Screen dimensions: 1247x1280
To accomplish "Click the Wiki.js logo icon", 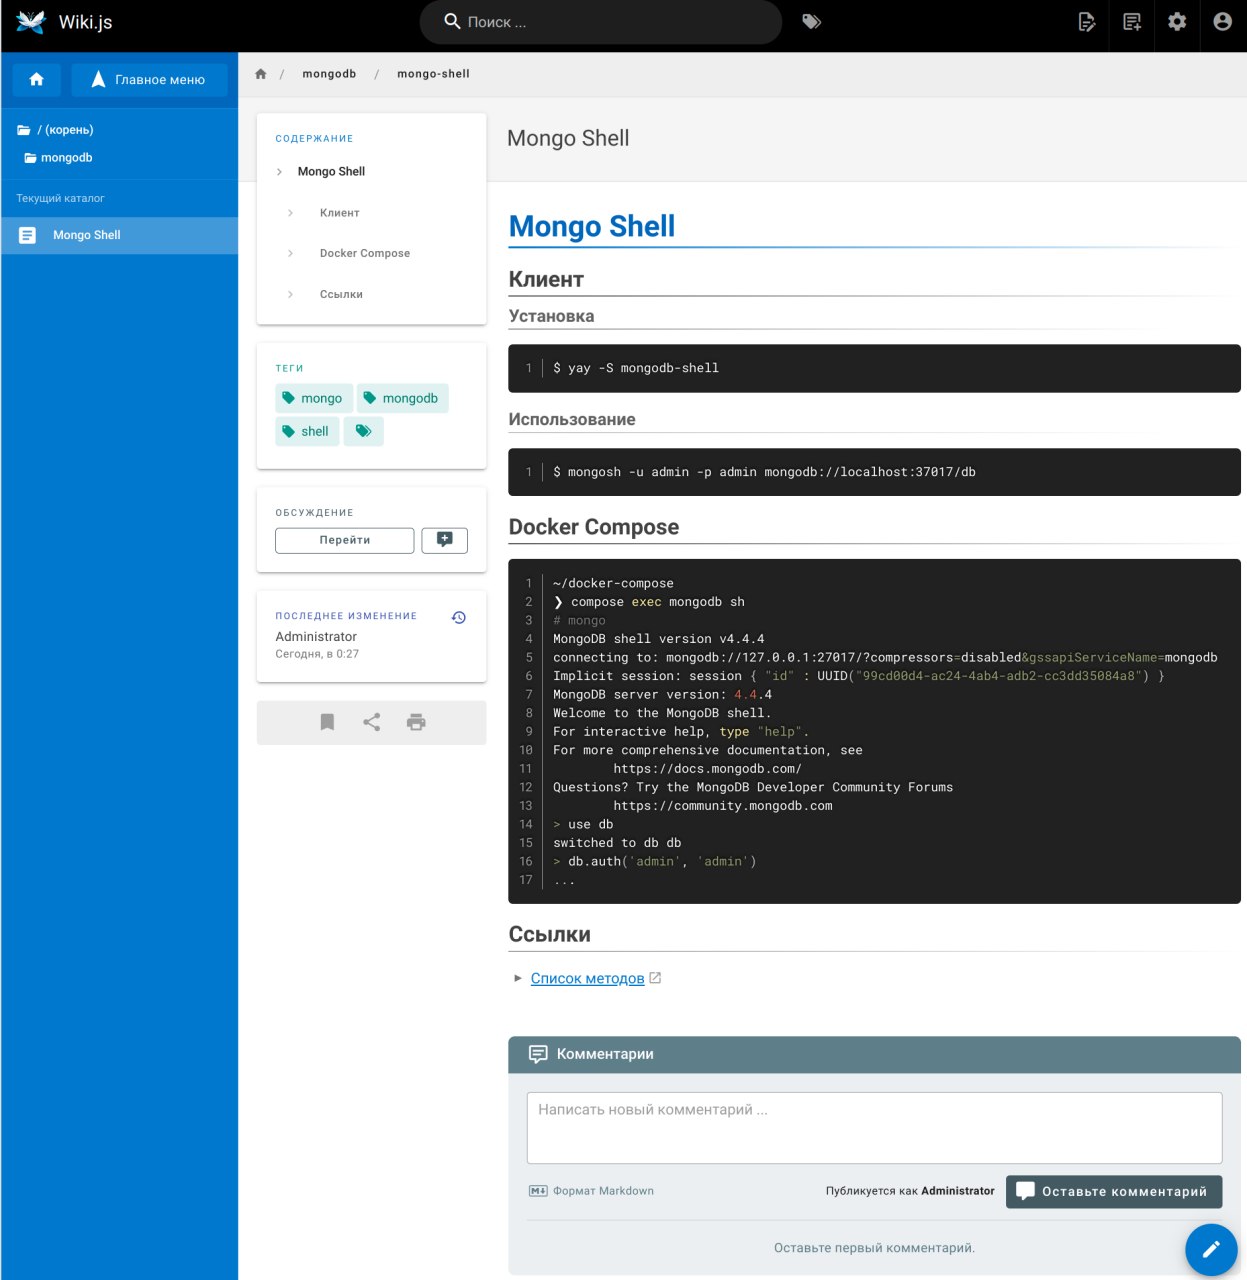I will [31, 22].
